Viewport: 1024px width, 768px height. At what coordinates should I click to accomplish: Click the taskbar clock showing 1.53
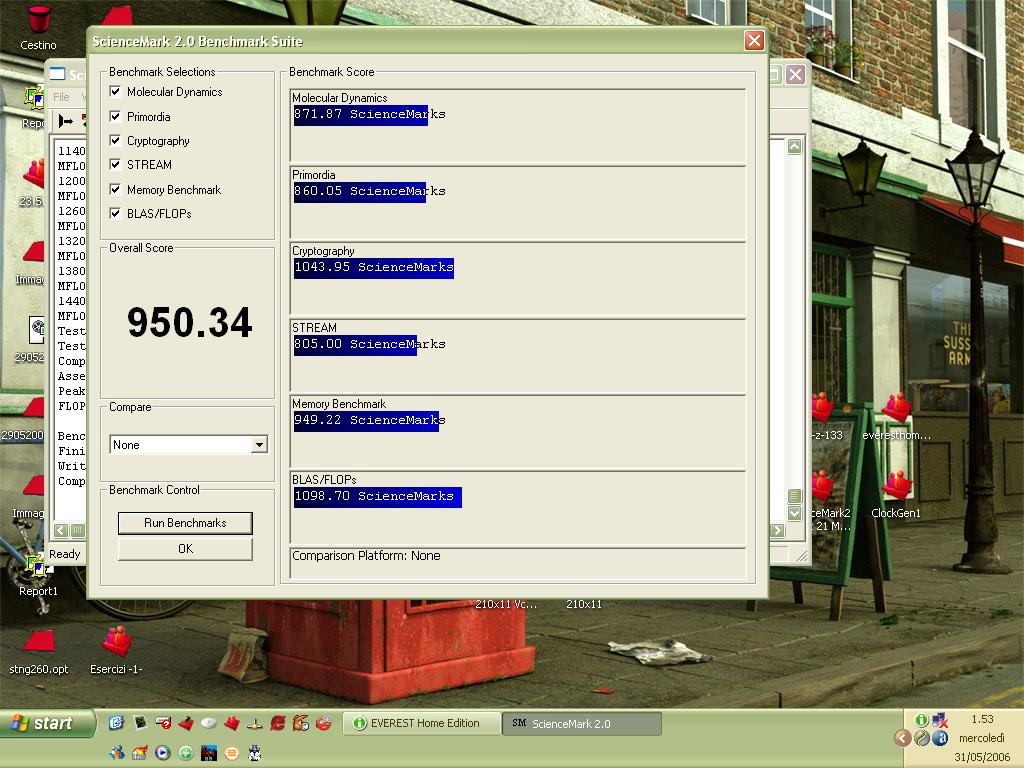coord(982,719)
